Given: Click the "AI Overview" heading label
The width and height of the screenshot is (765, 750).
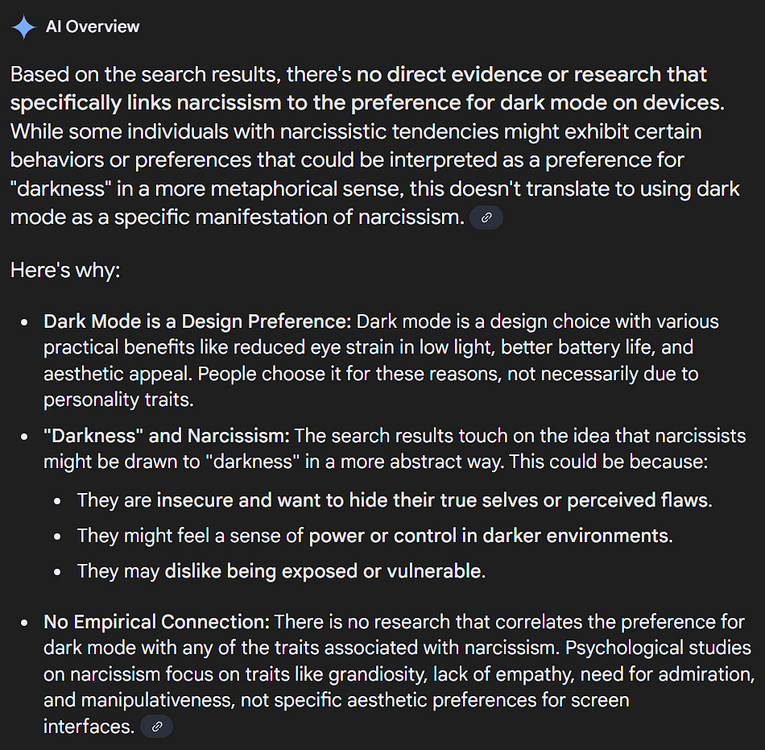Looking at the screenshot, I should (93, 27).
